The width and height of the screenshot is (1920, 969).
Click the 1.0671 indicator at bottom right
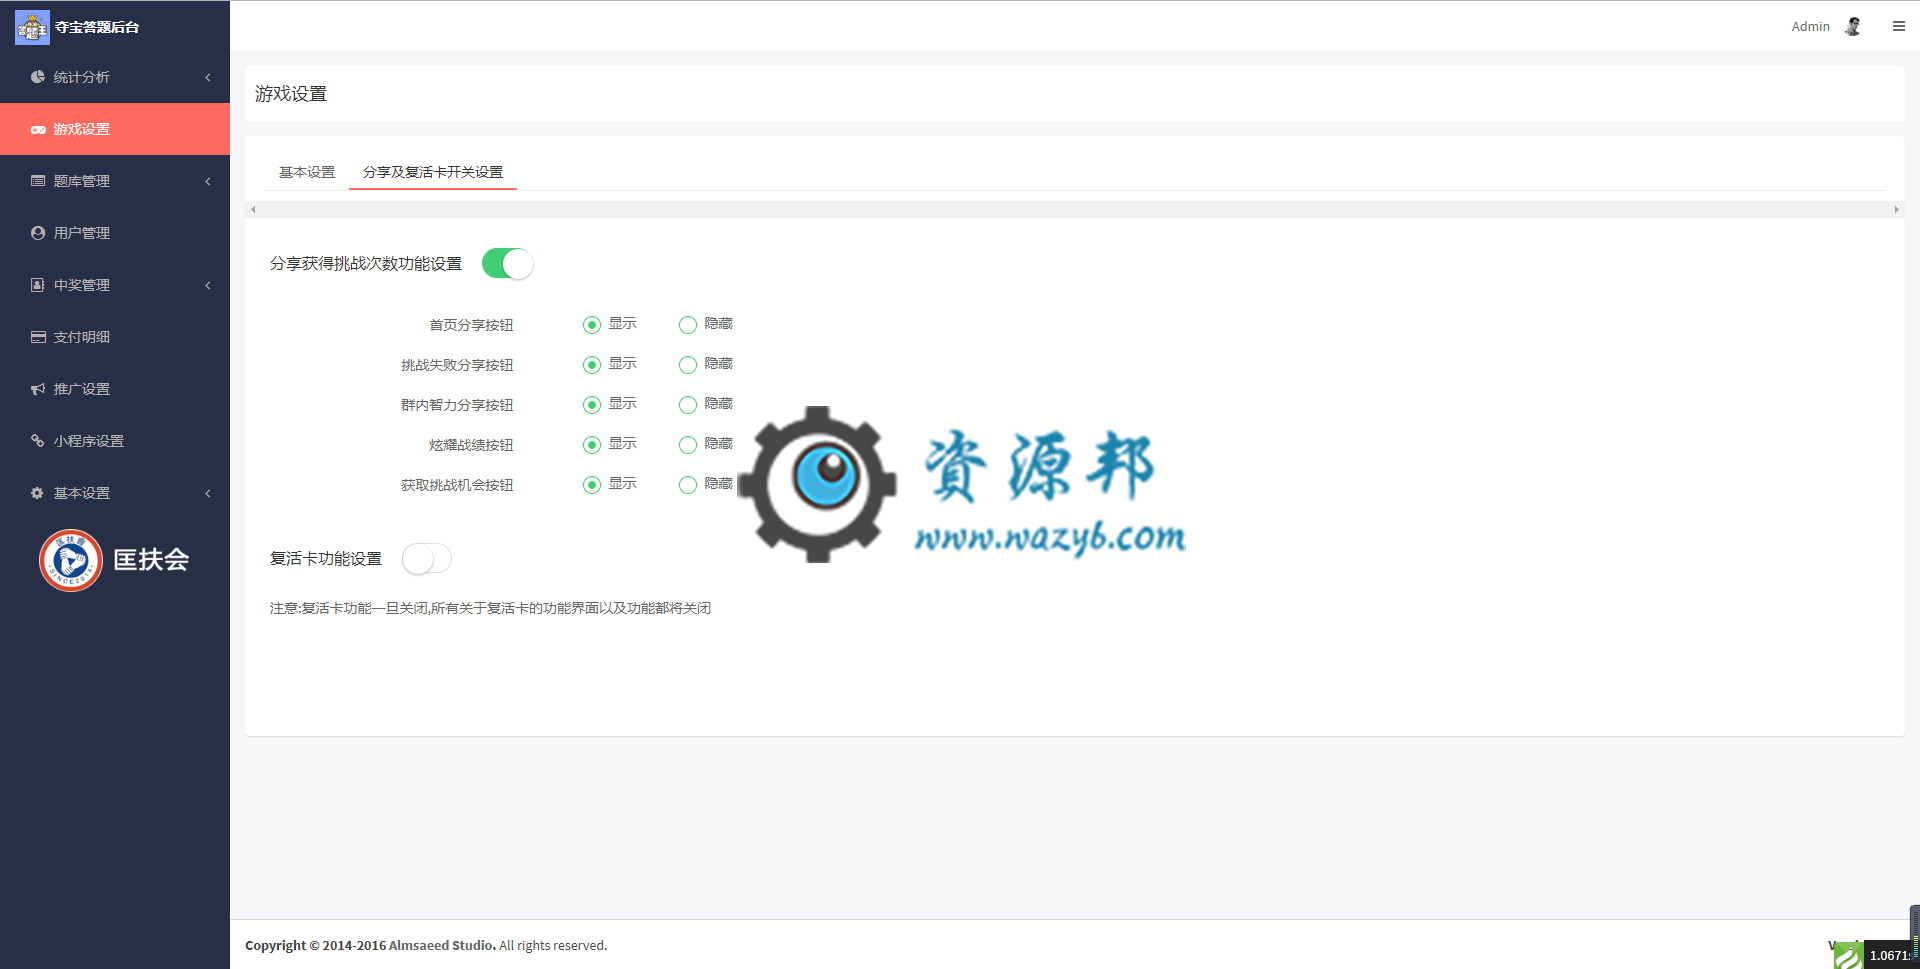tap(1889, 956)
